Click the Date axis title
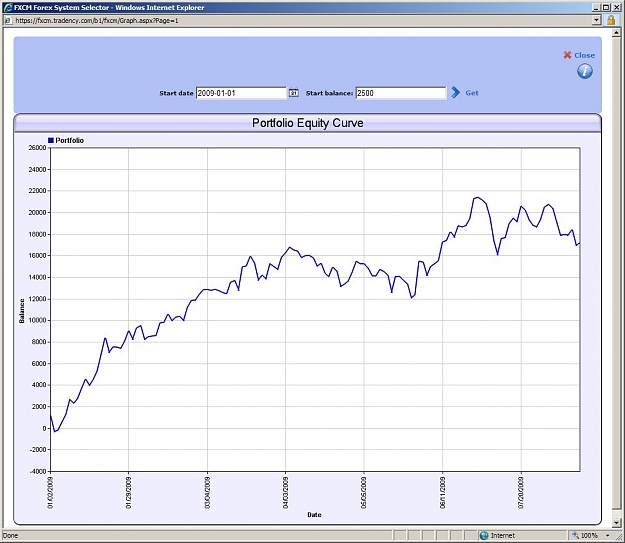 [314, 515]
